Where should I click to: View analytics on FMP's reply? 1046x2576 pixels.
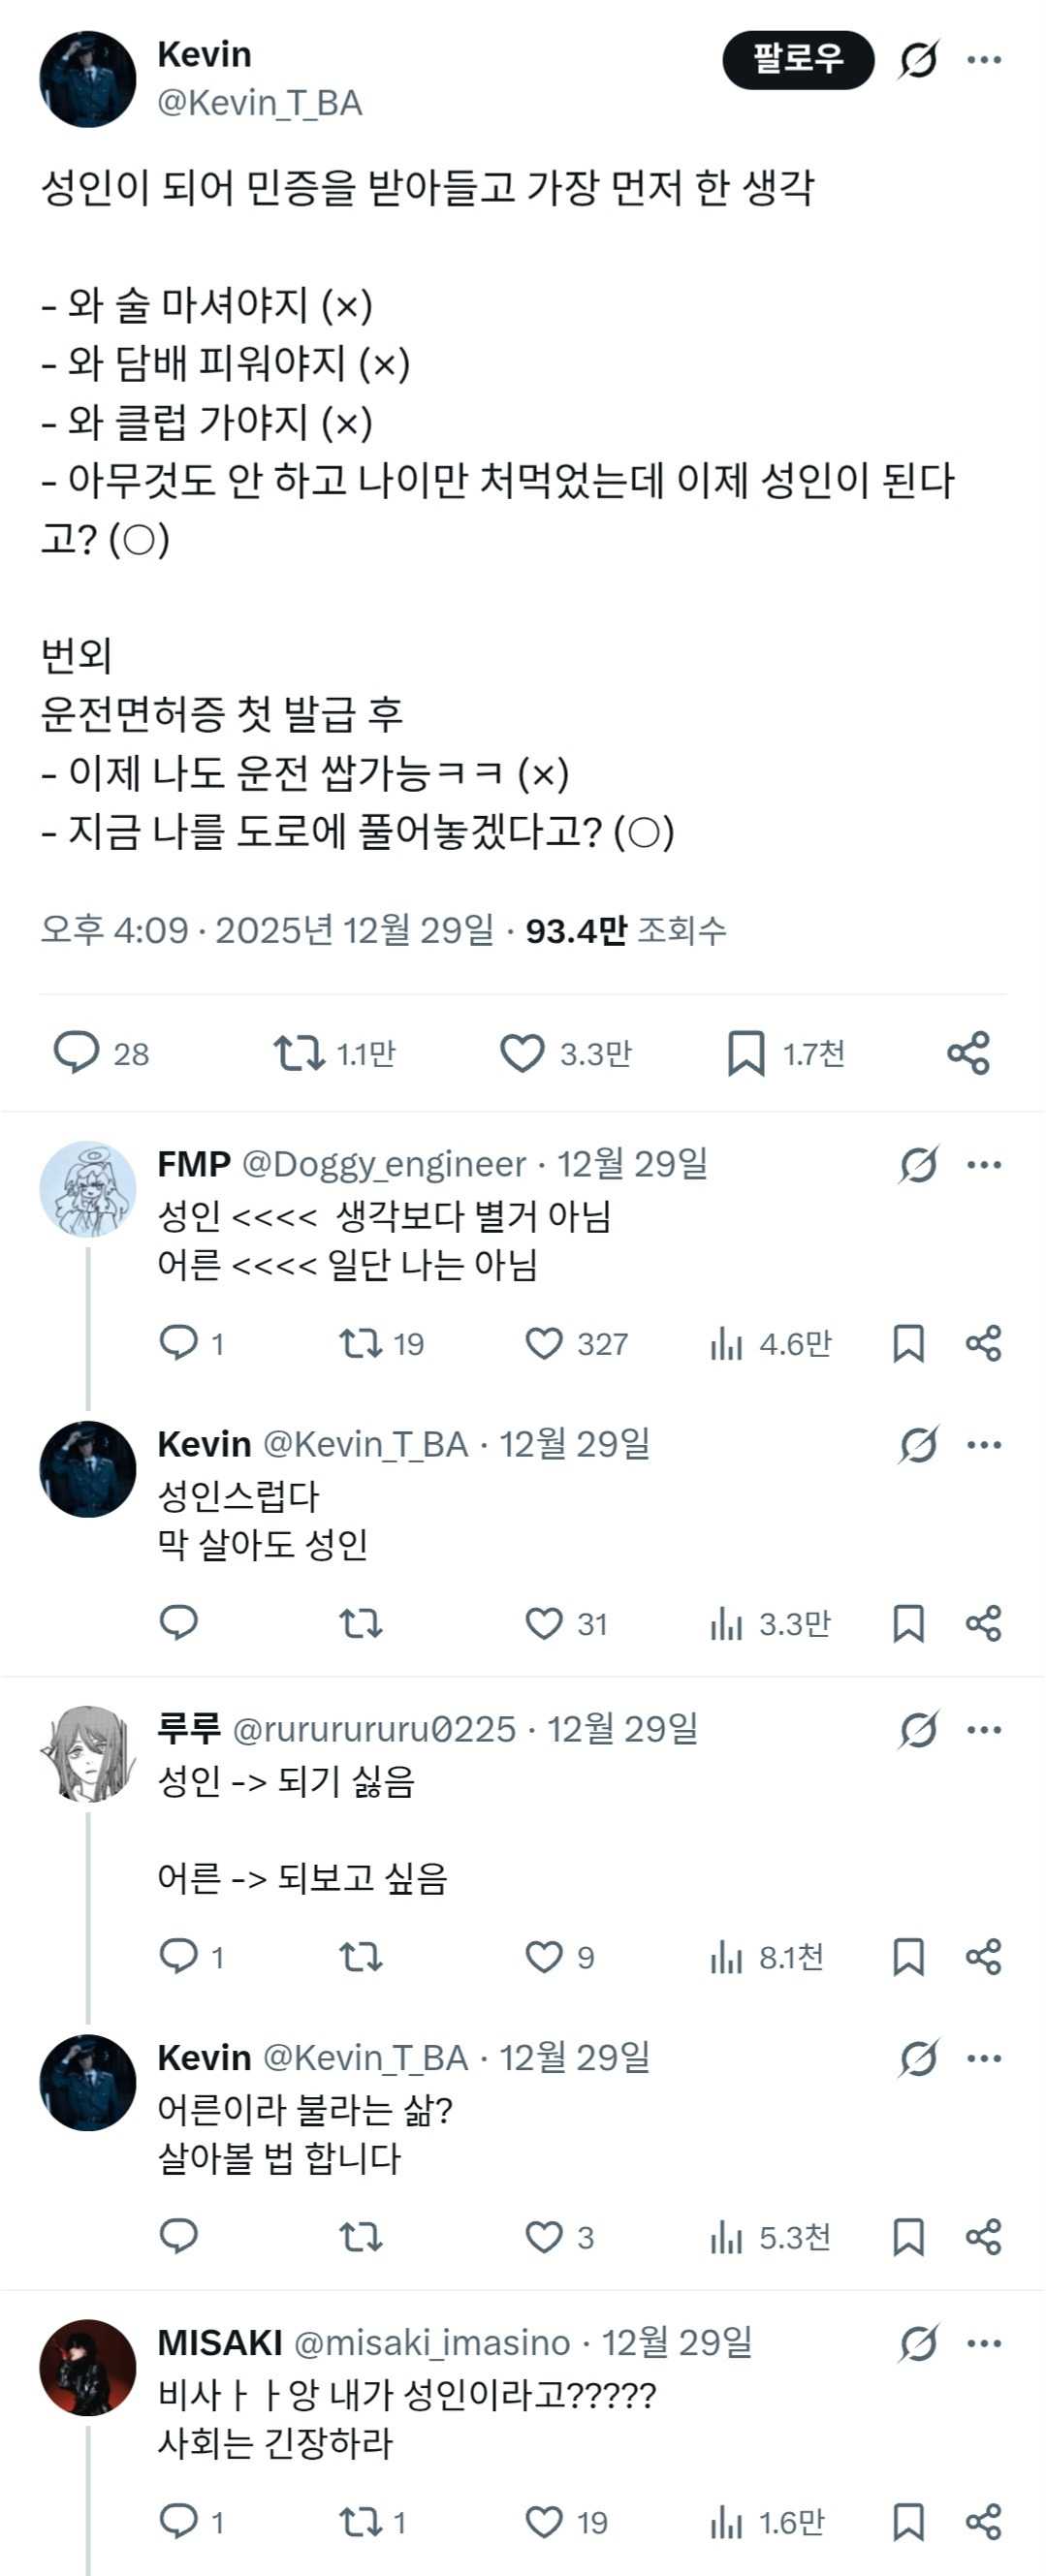(725, 1345)
